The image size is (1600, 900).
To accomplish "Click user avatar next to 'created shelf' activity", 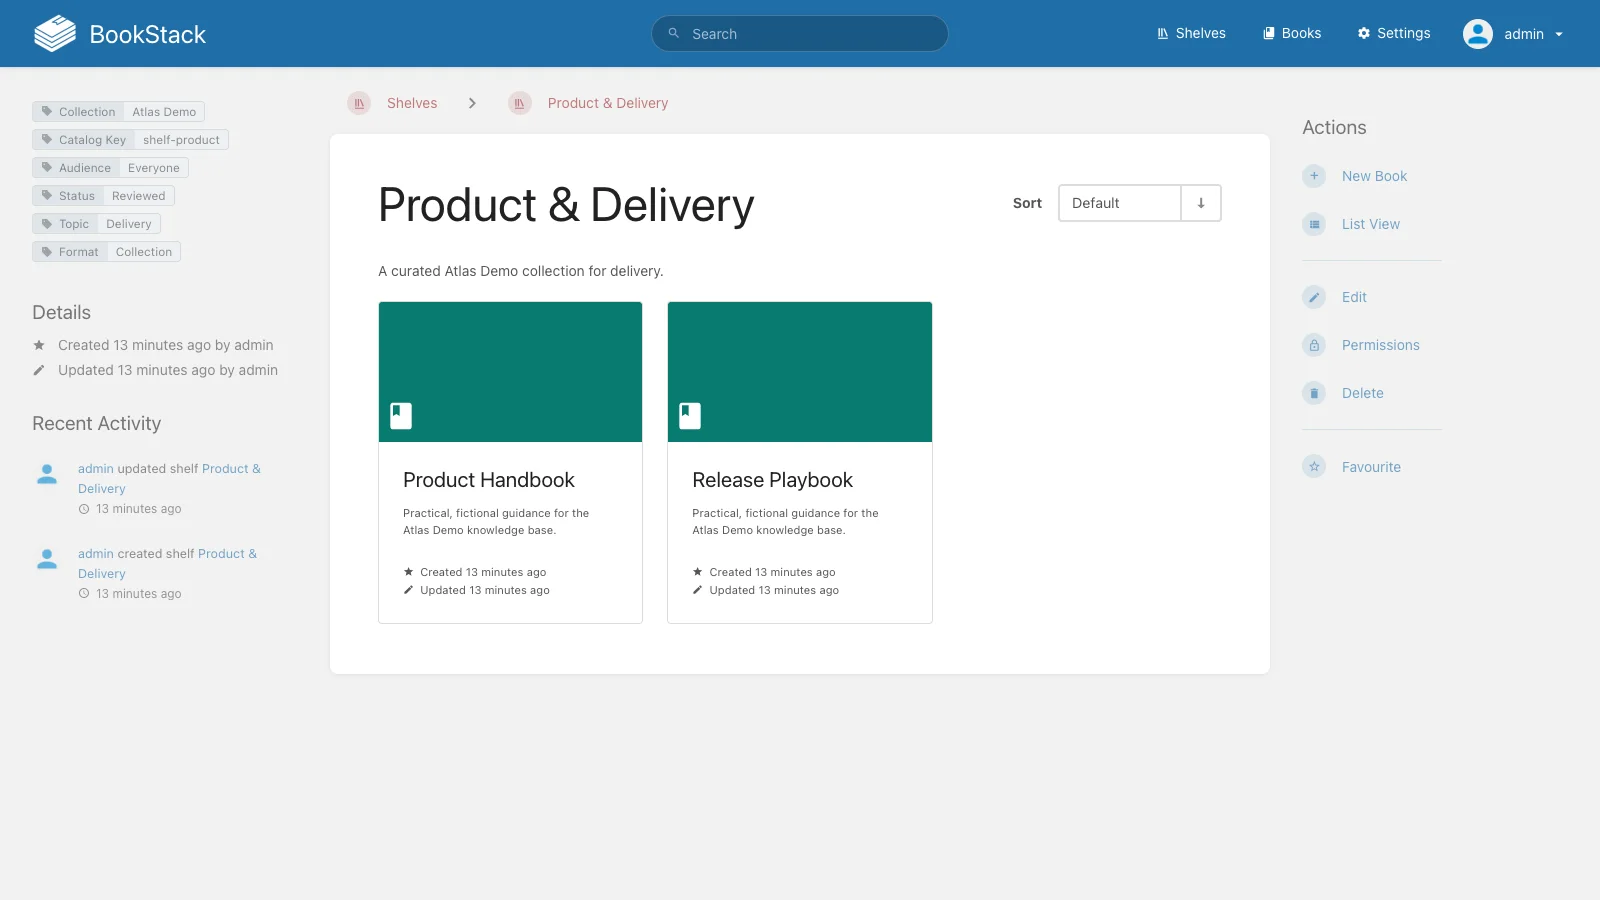I will 47,559.
